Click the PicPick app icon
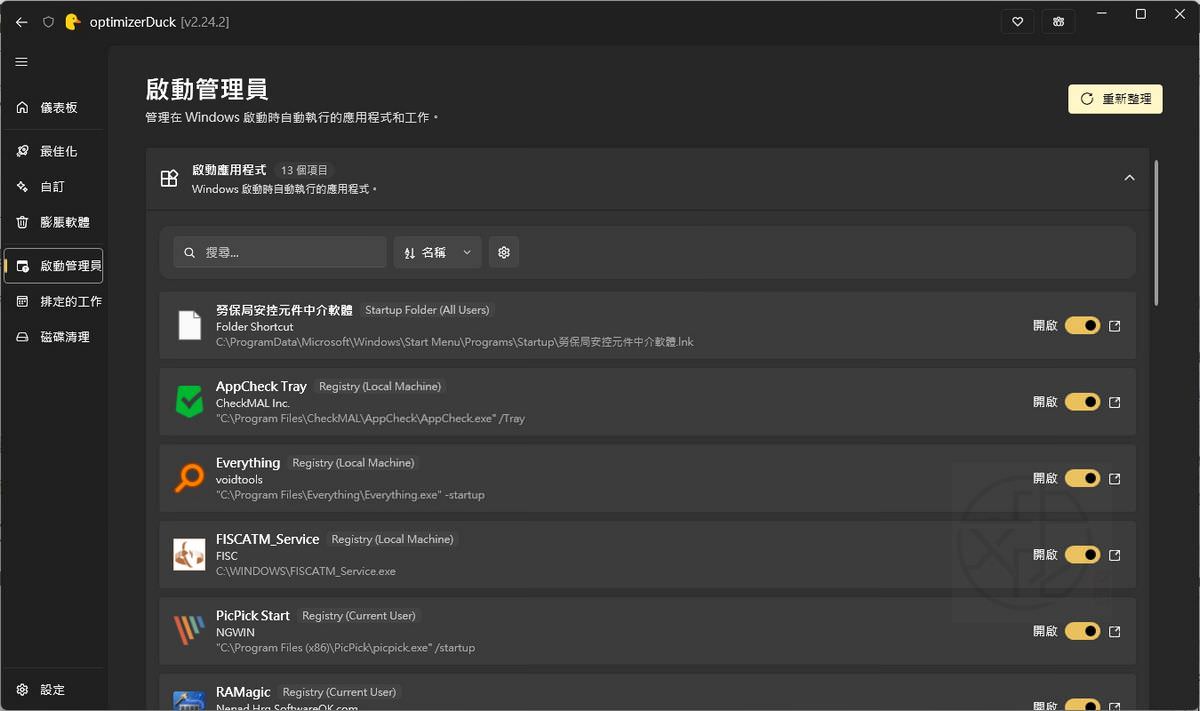The image size is (1200, 711). click(x=189, y=631)
